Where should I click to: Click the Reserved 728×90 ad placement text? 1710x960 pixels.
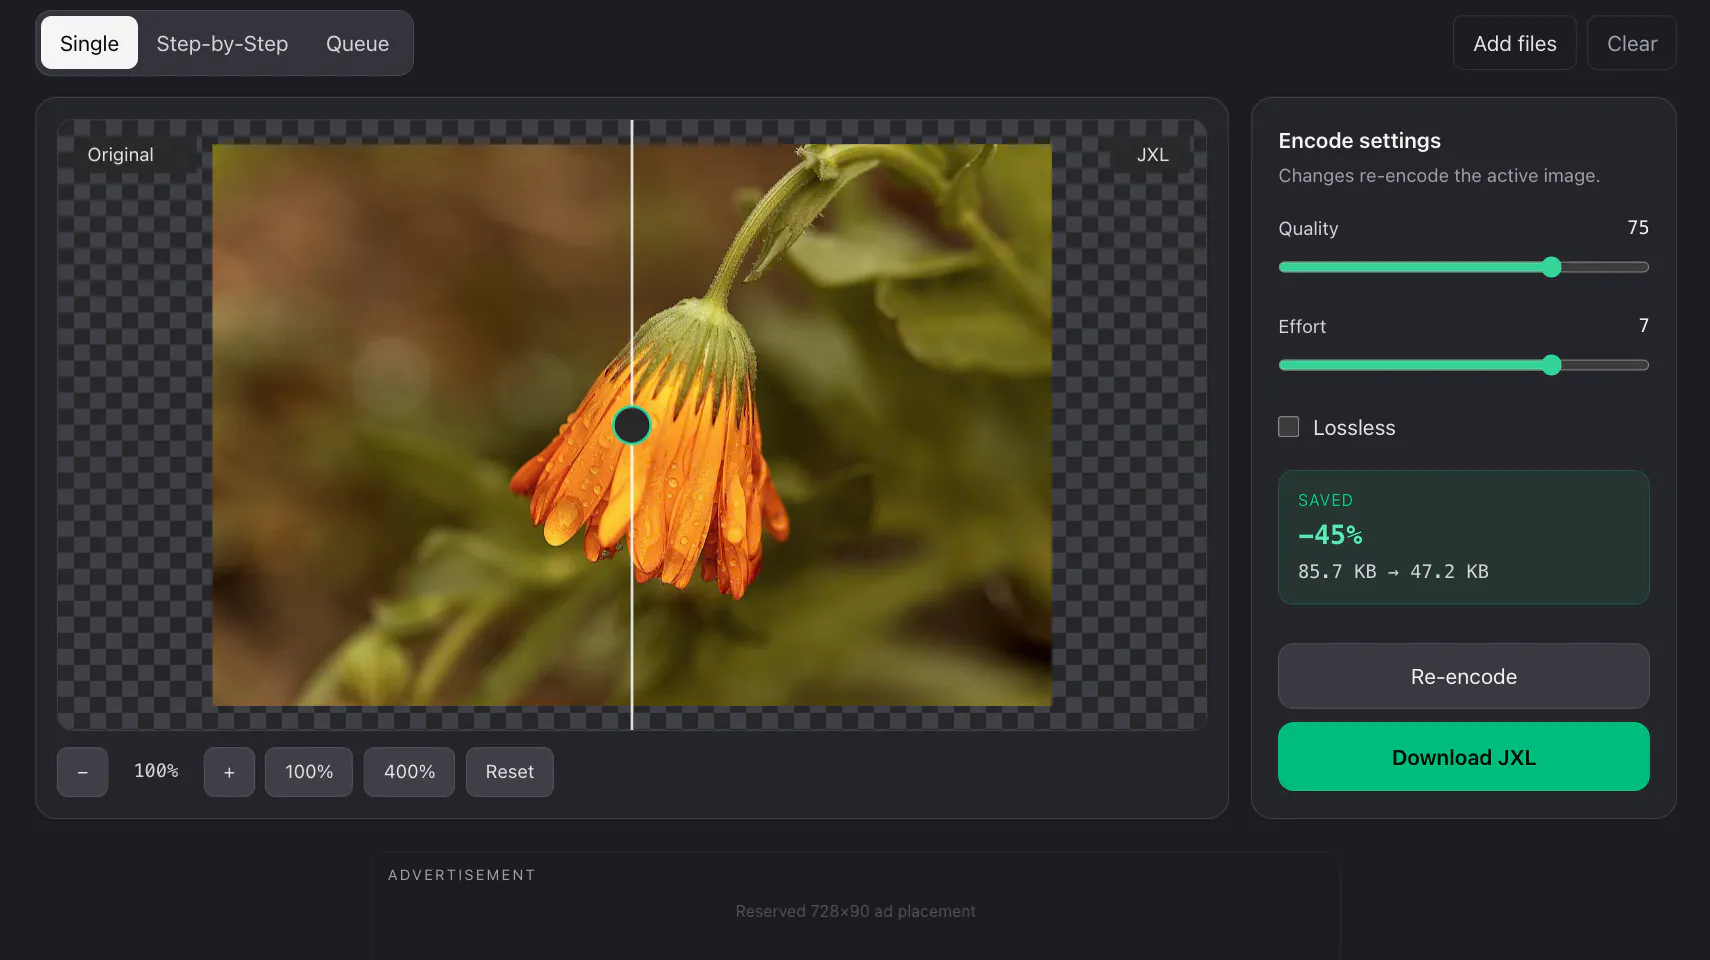(x=855, y=911)
